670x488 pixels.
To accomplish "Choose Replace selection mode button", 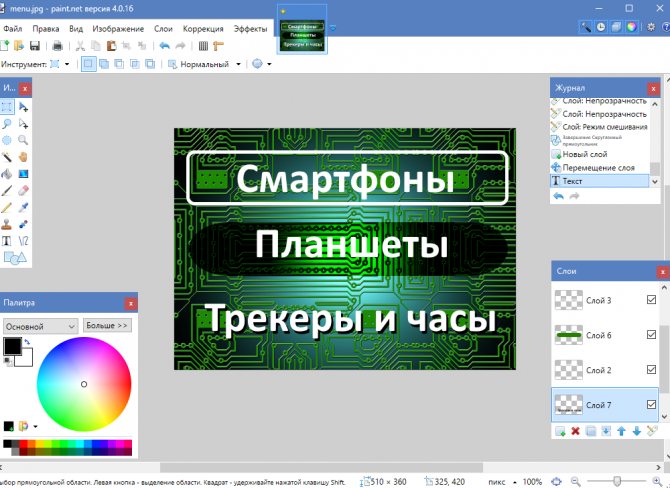I will (88, 64).
